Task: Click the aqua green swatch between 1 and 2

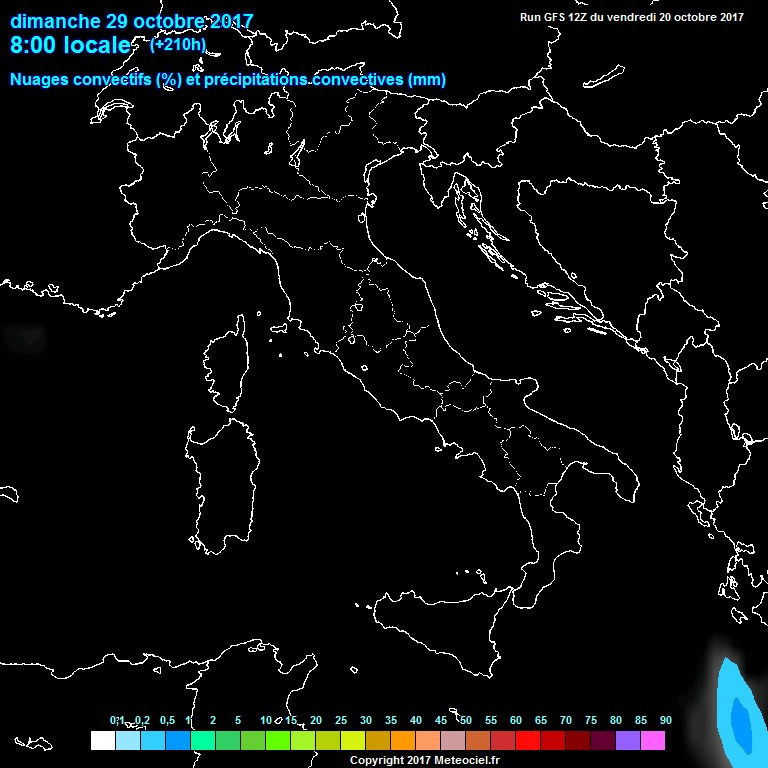Action: tap(203, 740)
